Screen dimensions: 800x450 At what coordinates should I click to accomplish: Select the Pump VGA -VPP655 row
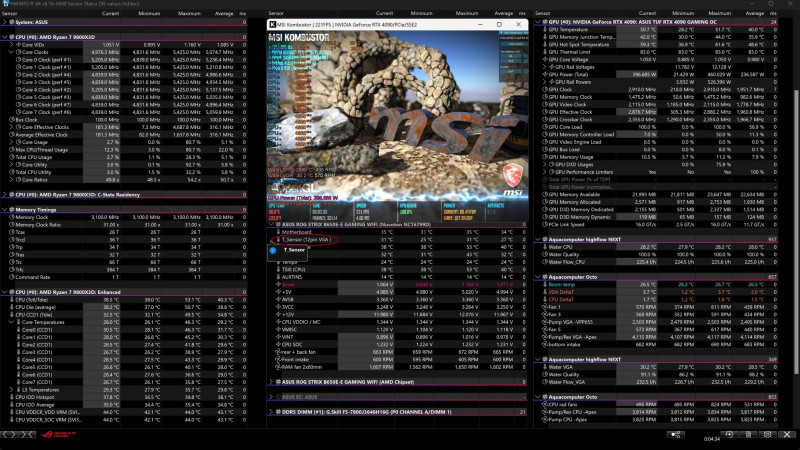(x=656, y=322)
